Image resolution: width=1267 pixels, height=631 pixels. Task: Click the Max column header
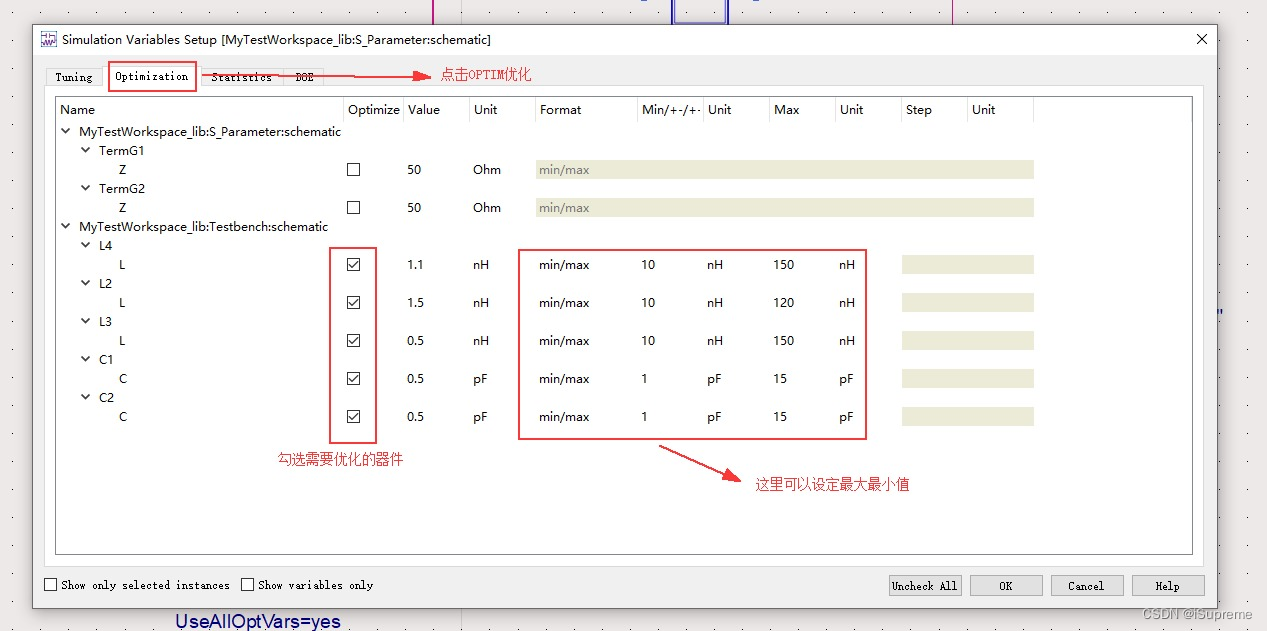[x=802, y=110]
